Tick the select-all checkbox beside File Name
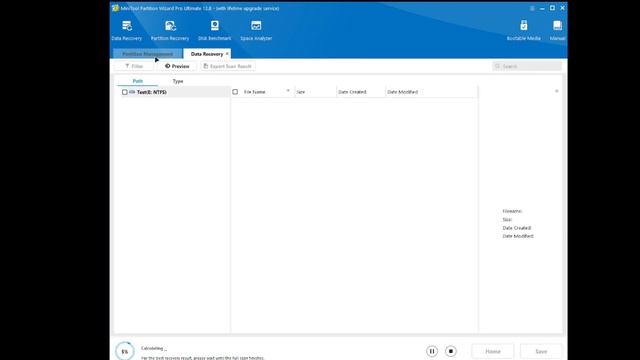 [235, 92]
